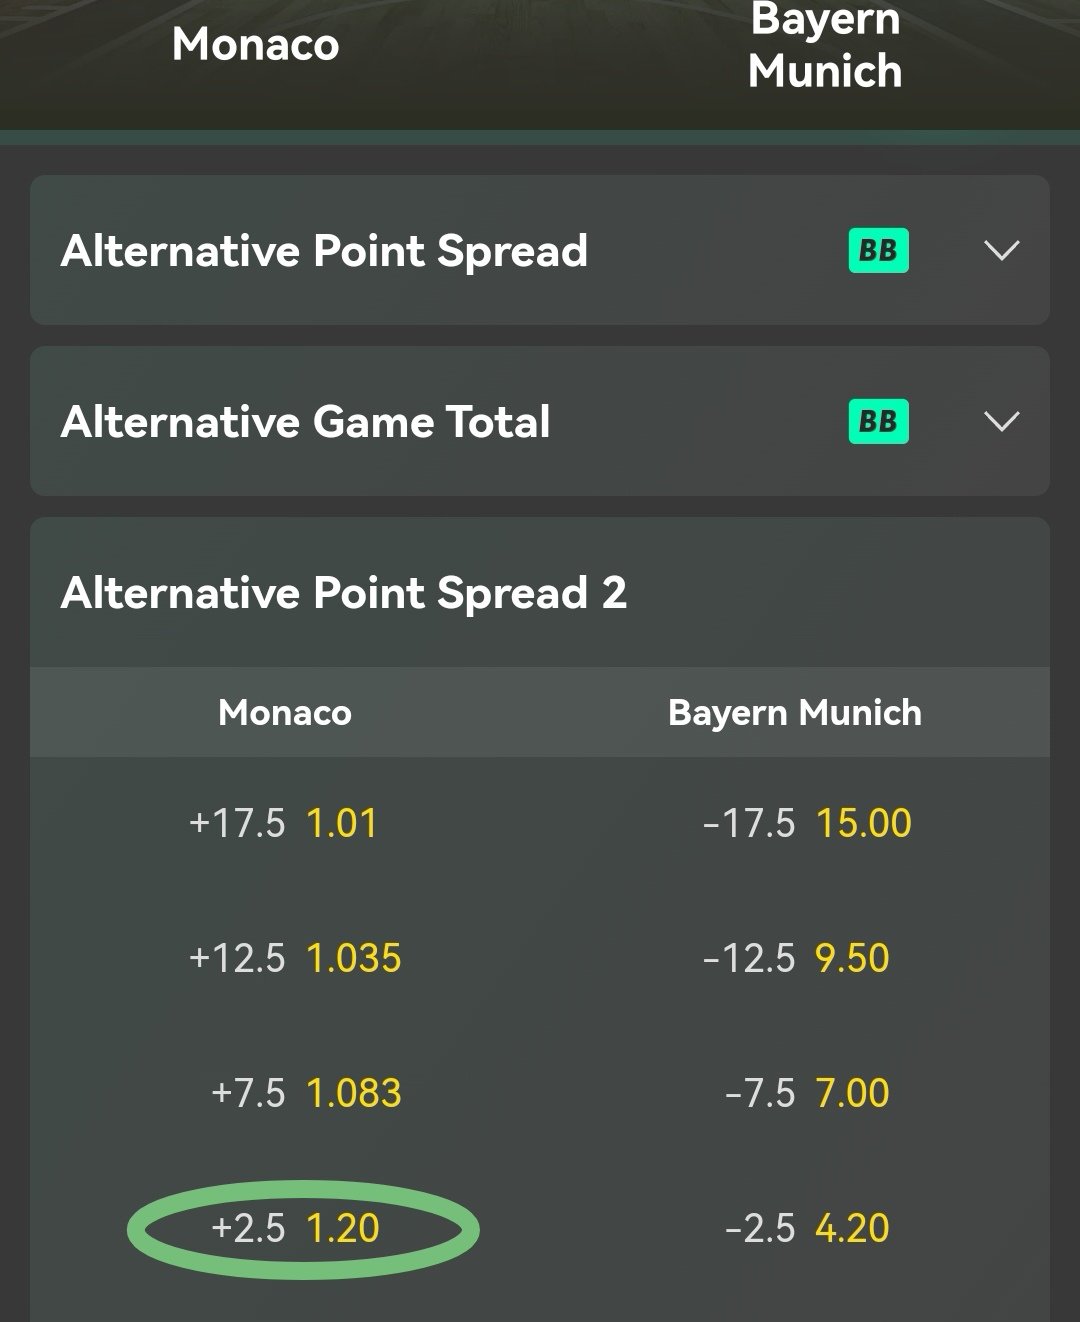This screenshot has height=1322, width=1080.
Task: Select Monaco +17.5 at odds 1.01
Action: click(x=284, y=824)
